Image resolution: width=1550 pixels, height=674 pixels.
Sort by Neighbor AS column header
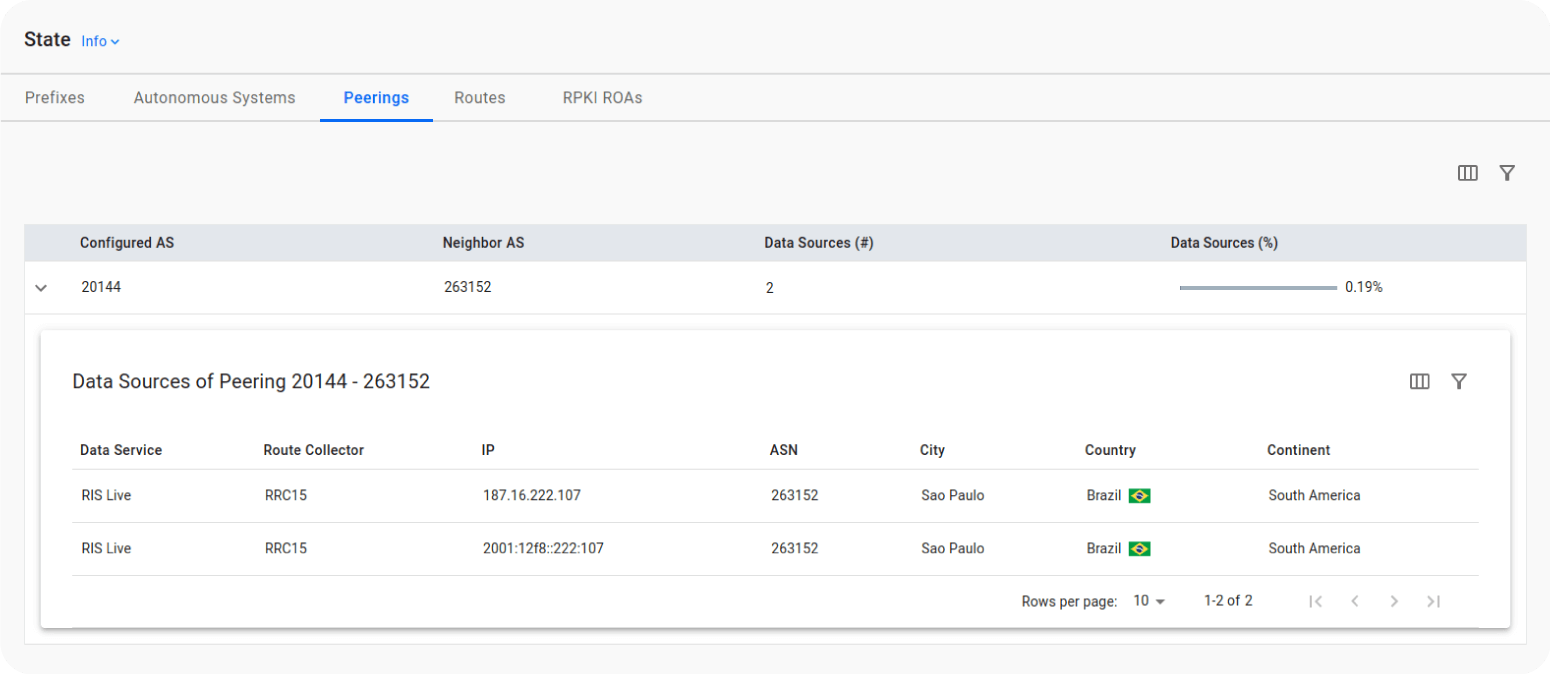(483, 243)
